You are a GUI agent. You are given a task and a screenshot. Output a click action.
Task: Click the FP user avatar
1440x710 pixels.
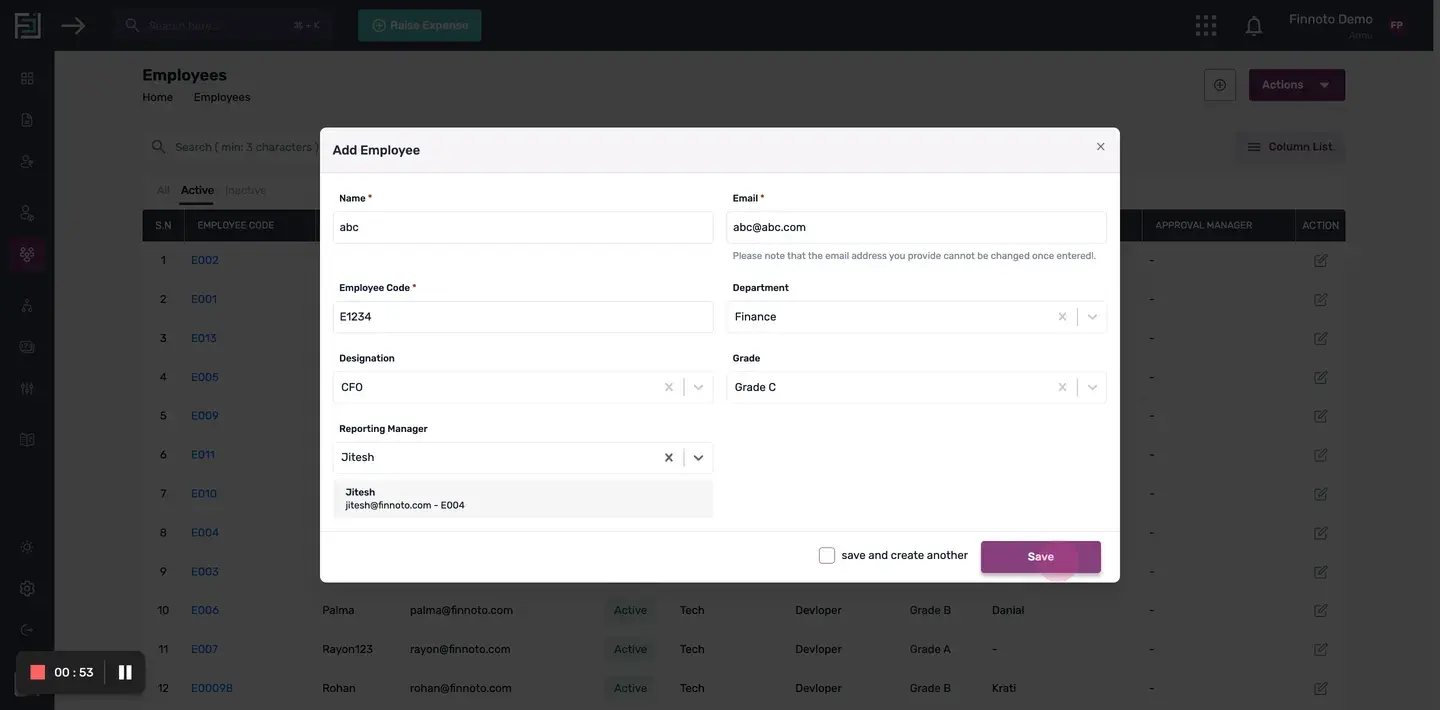(1396, 26)
